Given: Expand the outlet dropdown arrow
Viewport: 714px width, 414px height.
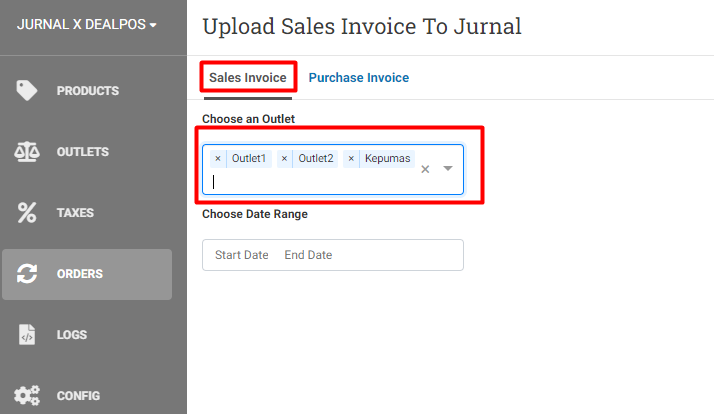Looking at the screenshot, I should point(448,169).
